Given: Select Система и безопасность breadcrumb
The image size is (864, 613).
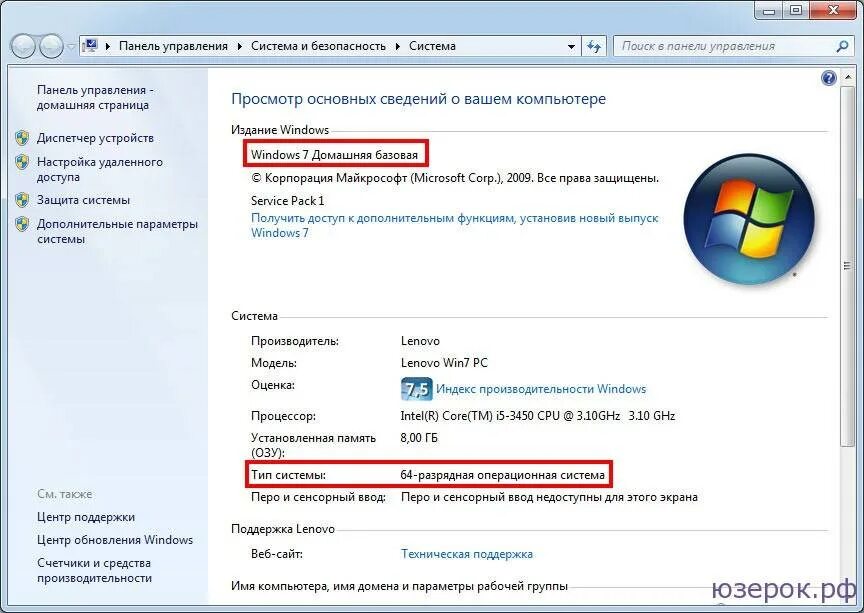Looking at the screenshot, I should point(318,46).
